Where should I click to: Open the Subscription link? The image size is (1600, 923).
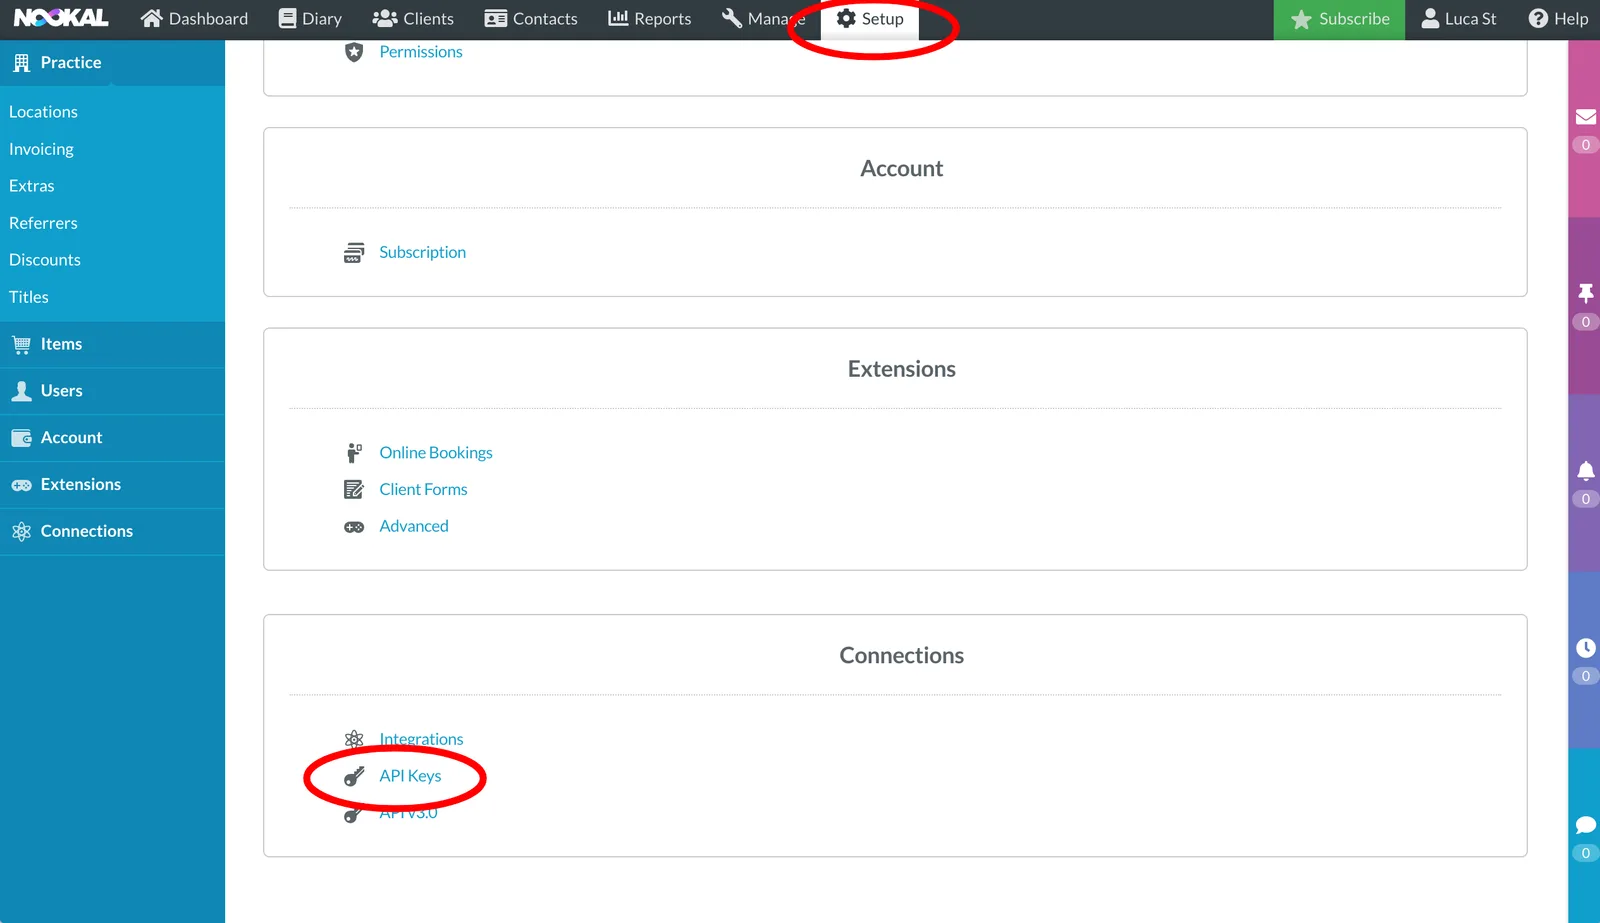tap(422, 252)
